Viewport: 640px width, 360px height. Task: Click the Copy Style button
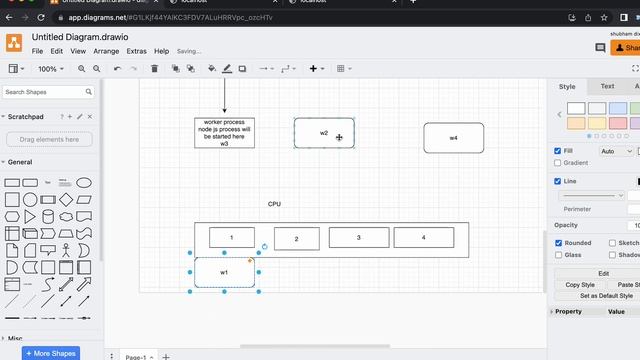point(580,284)
